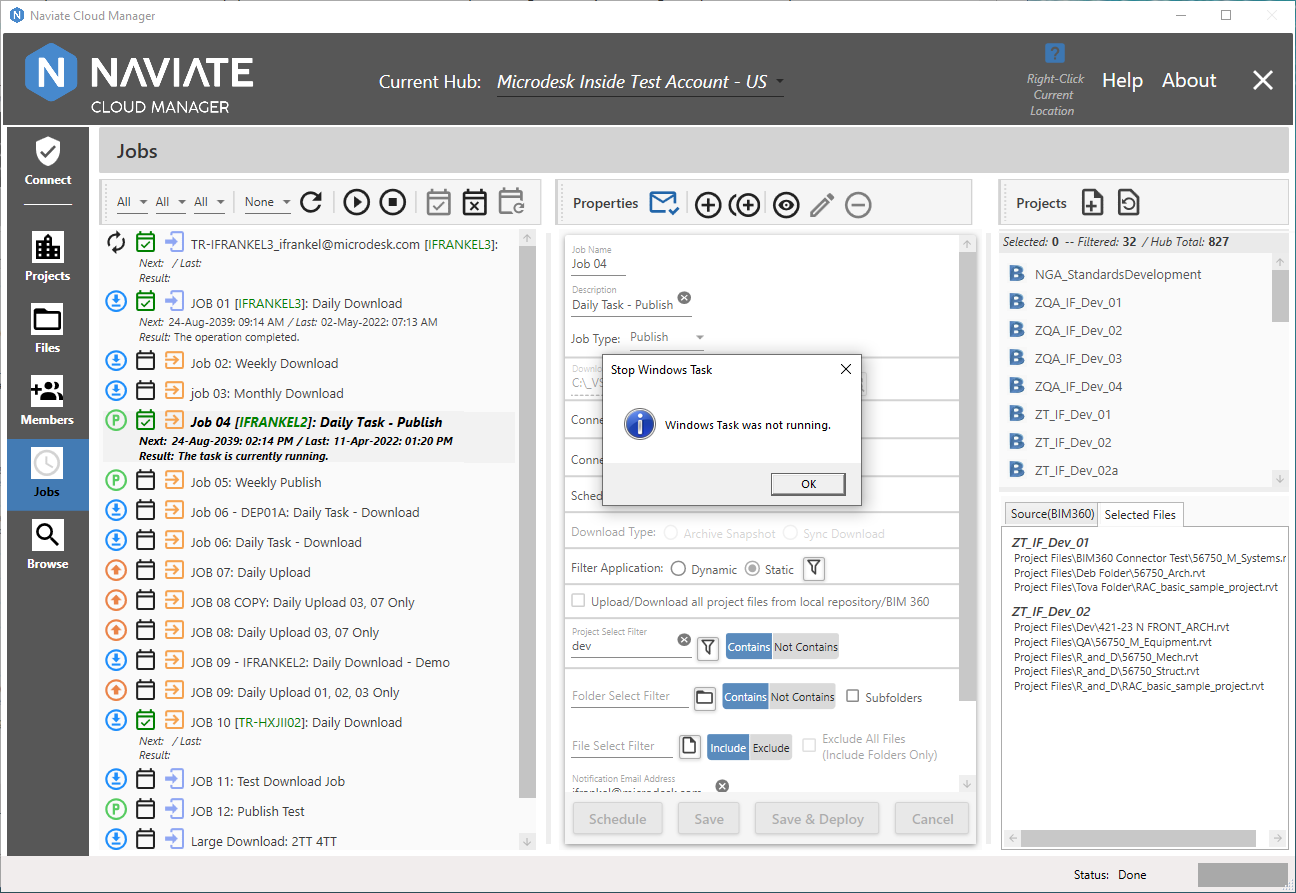Choose Not Contains for Project Select Filter
This screenshot has height=893, width=1296.
click(x=805, y=647)
